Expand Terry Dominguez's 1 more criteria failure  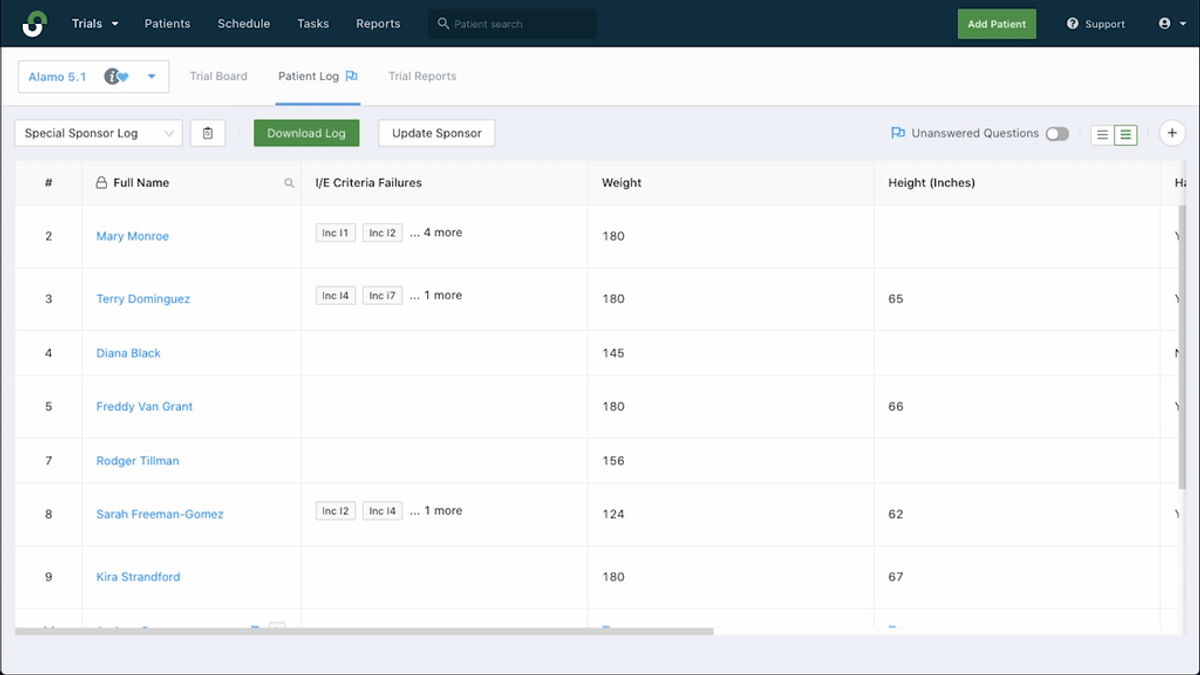[x=436, y=295]
